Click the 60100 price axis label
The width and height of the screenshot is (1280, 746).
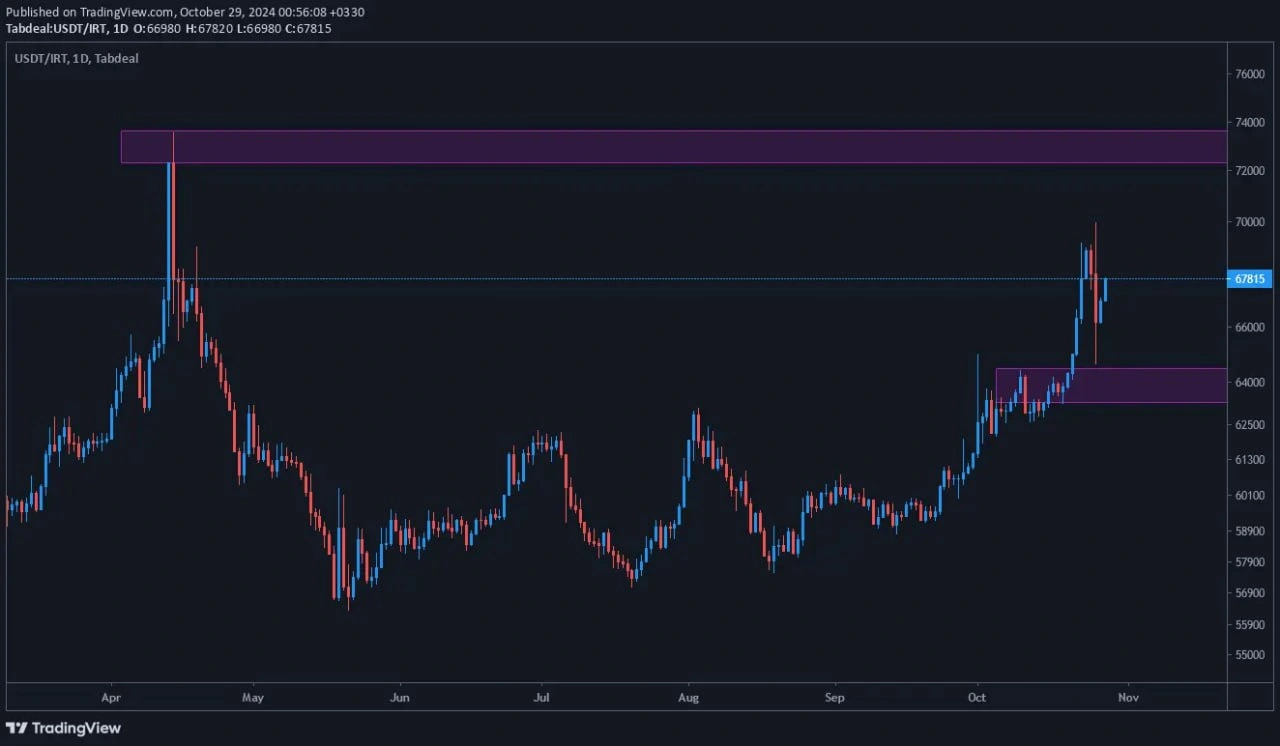(1251, 495)
